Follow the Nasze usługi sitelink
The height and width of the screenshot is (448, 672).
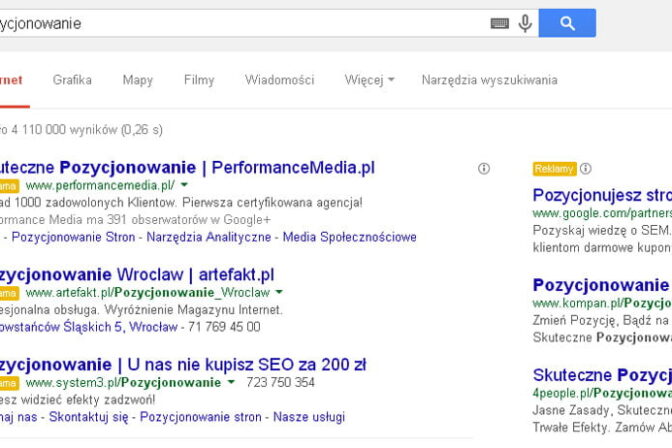coord(309,417)
